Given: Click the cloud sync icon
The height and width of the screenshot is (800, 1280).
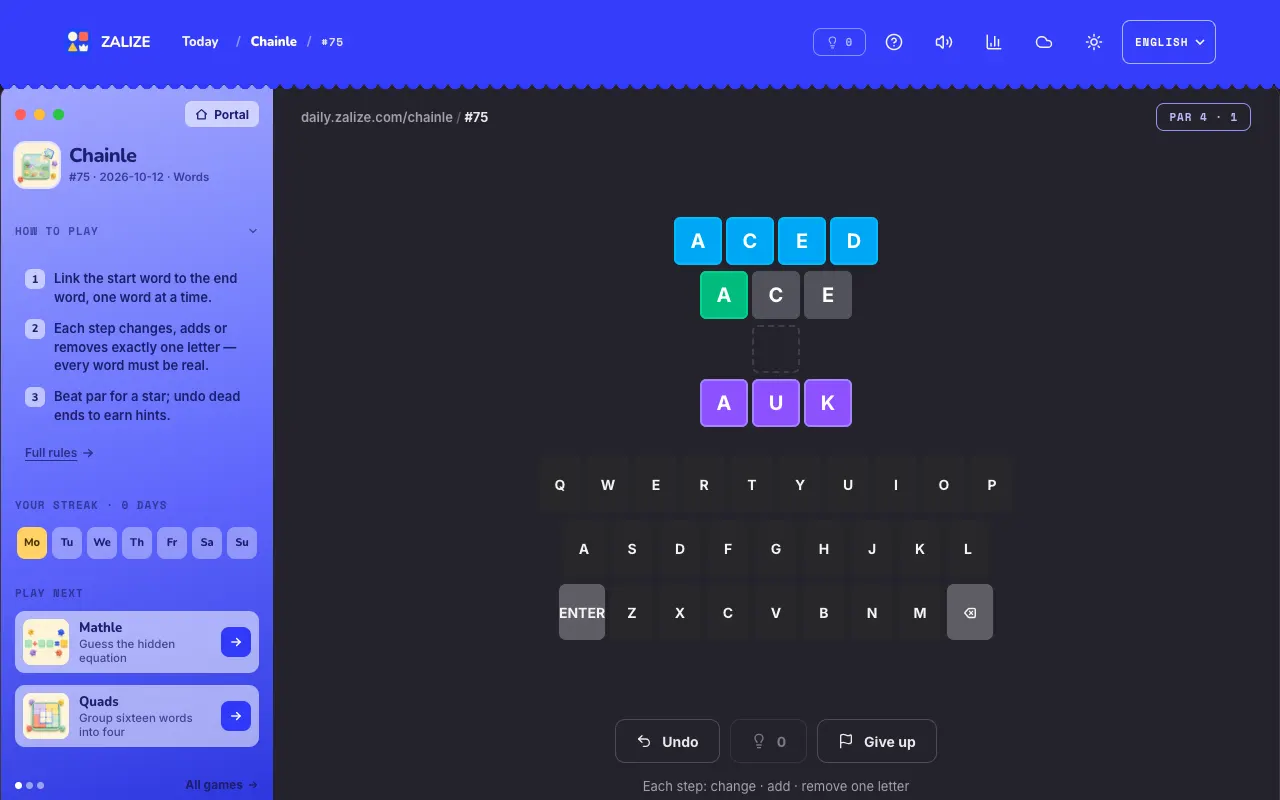Looking at the screenshot, I should click(x=1044, y=42).
